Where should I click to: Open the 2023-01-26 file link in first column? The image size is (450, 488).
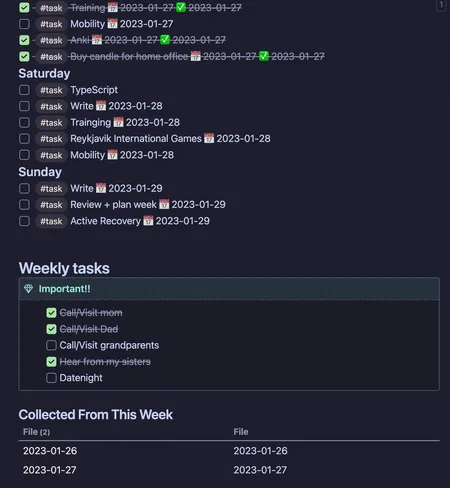(x=50, y=451)
